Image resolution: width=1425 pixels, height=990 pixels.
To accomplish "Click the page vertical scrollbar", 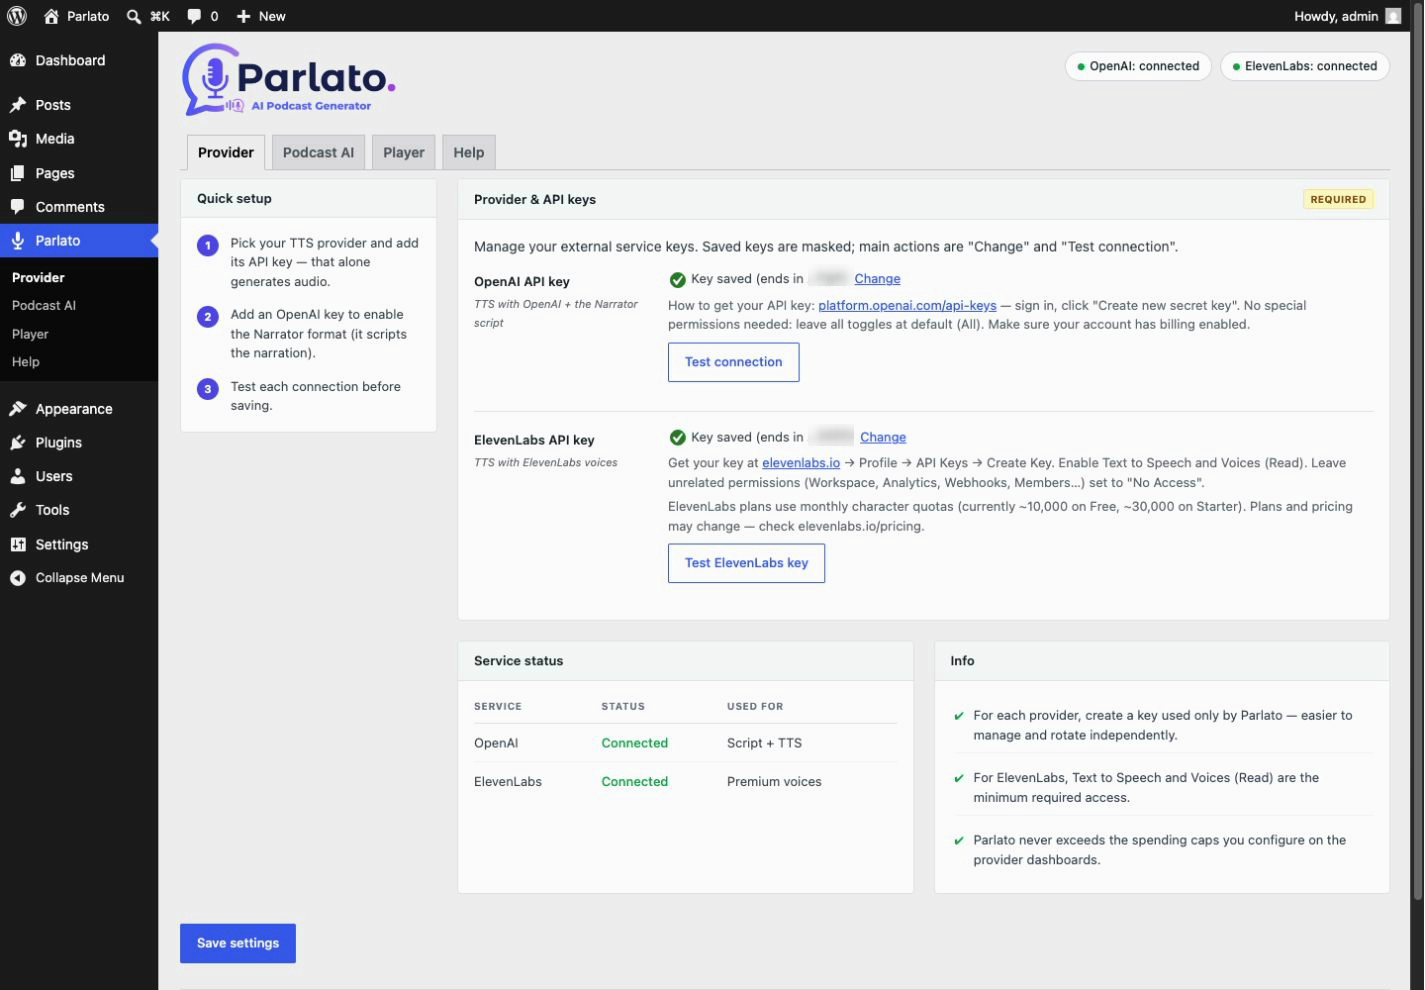I will coord(1418,450).
